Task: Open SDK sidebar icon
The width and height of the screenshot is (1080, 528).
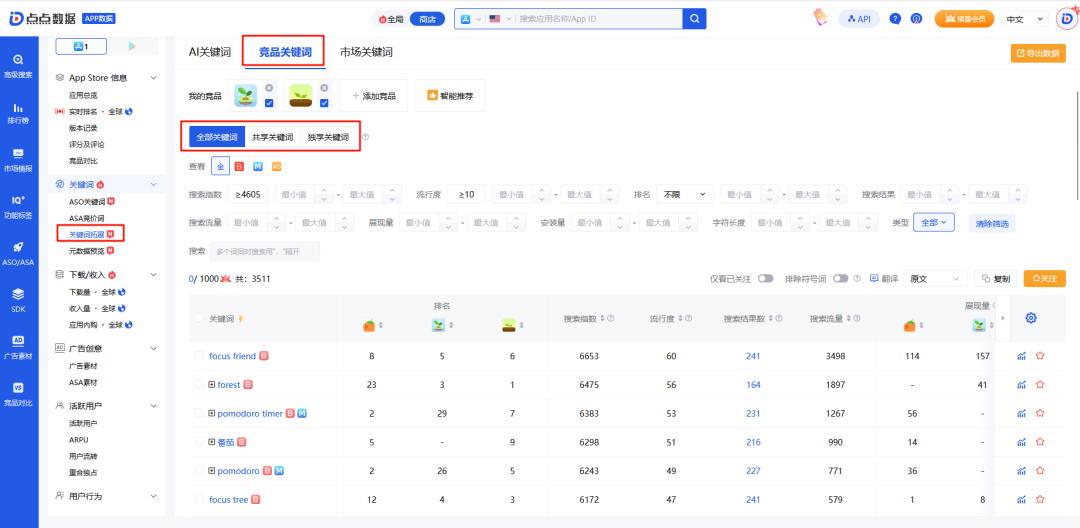Action: click(19, 300)
